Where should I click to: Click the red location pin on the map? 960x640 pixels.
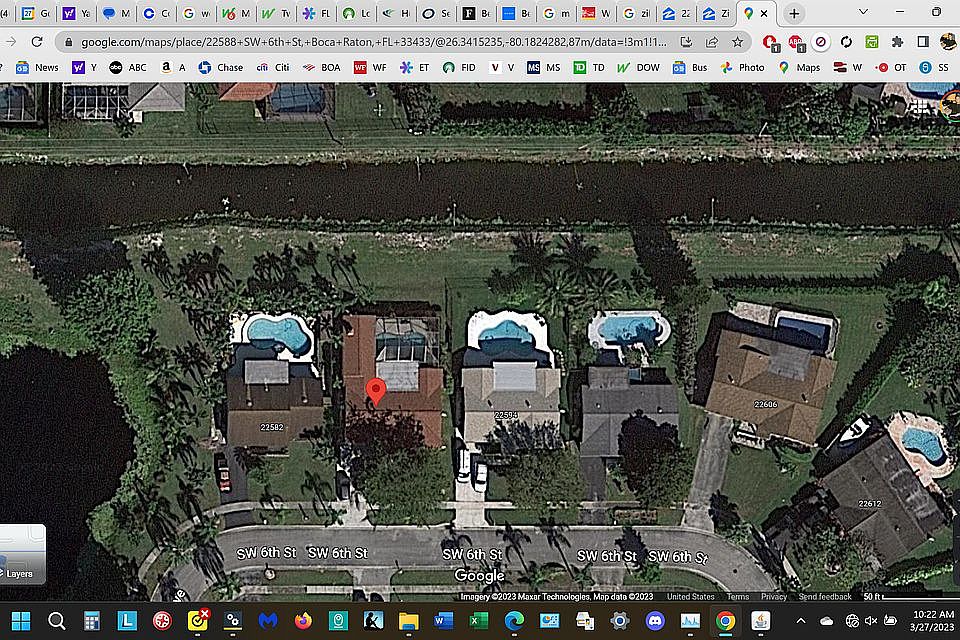point(376,391)
